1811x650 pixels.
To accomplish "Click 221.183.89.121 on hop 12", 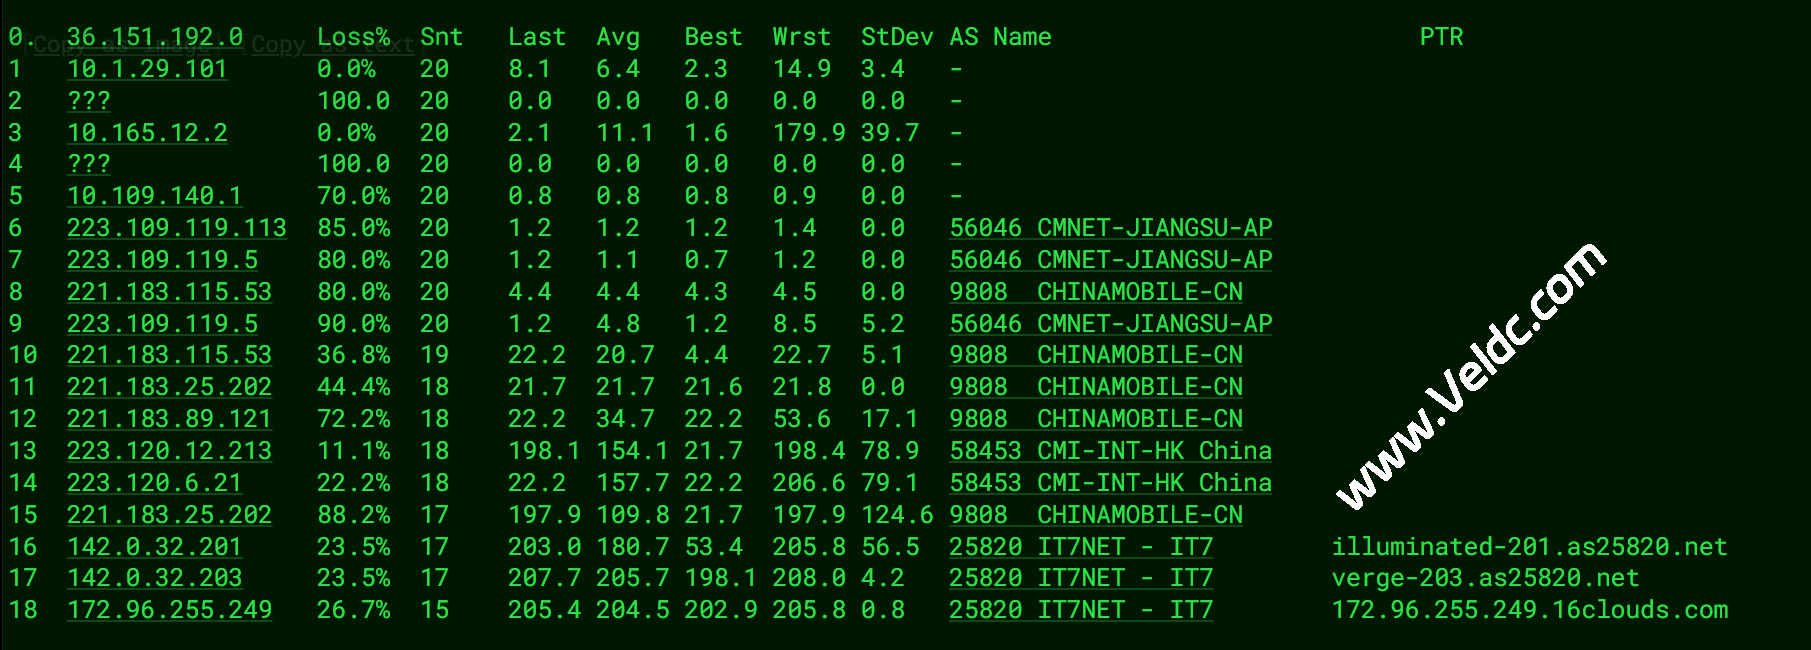I will (x=169, y=419).
